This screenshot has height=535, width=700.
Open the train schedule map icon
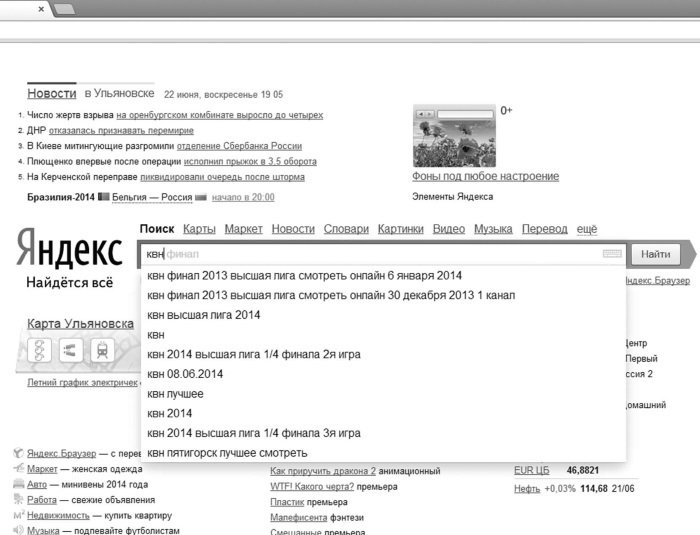[x=102, y=350]
